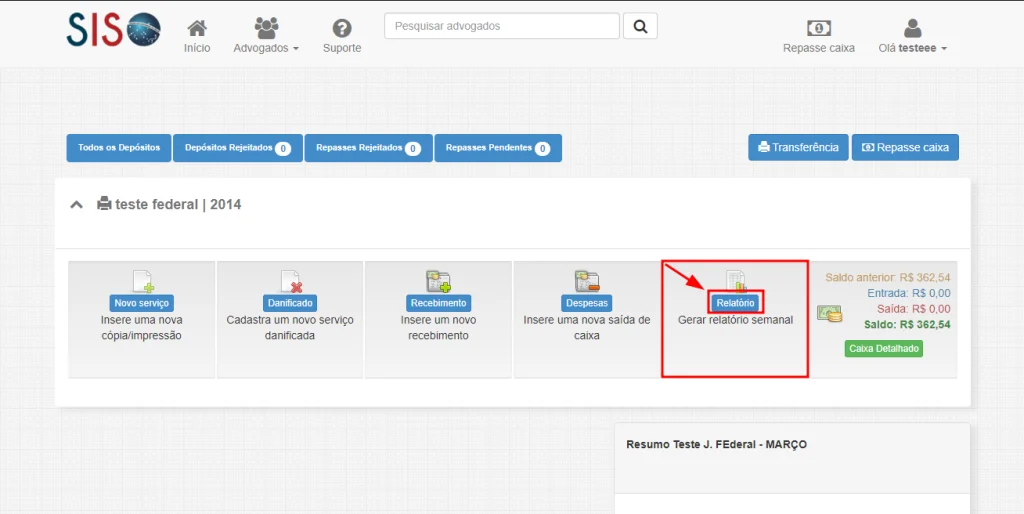Focus the Pesquisar advogados search field

502,26
